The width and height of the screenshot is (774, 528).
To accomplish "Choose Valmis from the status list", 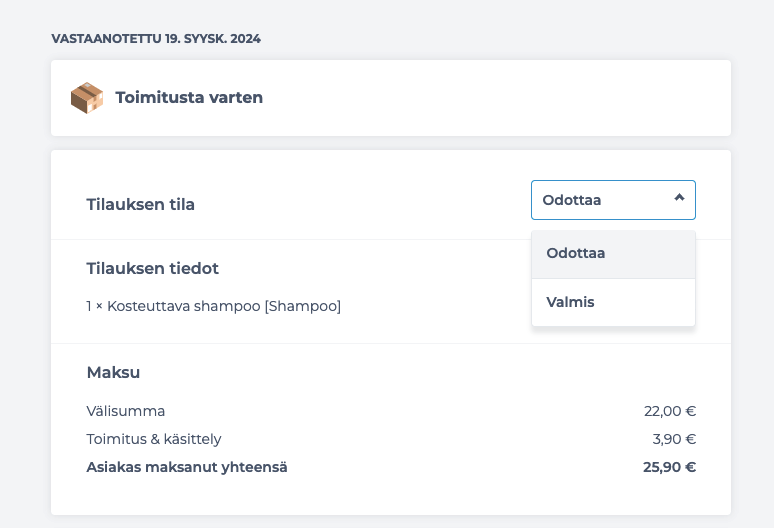I will 613,302.
